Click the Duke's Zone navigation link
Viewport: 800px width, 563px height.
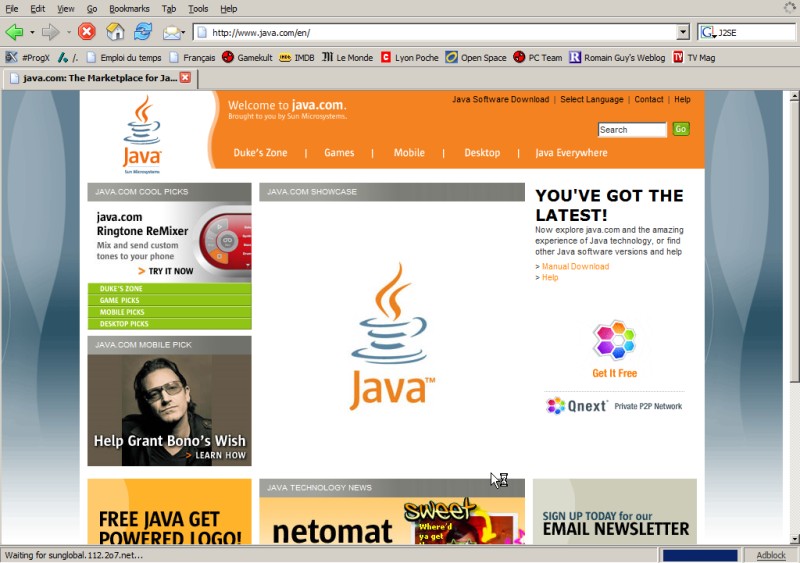(x=260, y=153)
